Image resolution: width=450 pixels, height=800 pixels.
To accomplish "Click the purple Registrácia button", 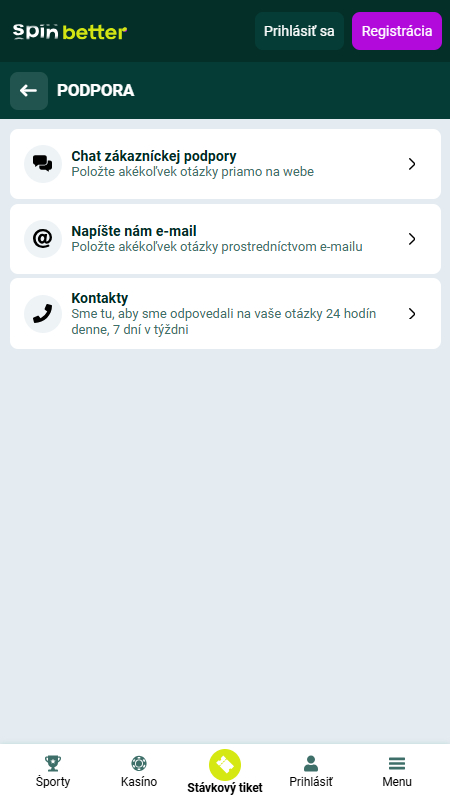I will [397, 31].
